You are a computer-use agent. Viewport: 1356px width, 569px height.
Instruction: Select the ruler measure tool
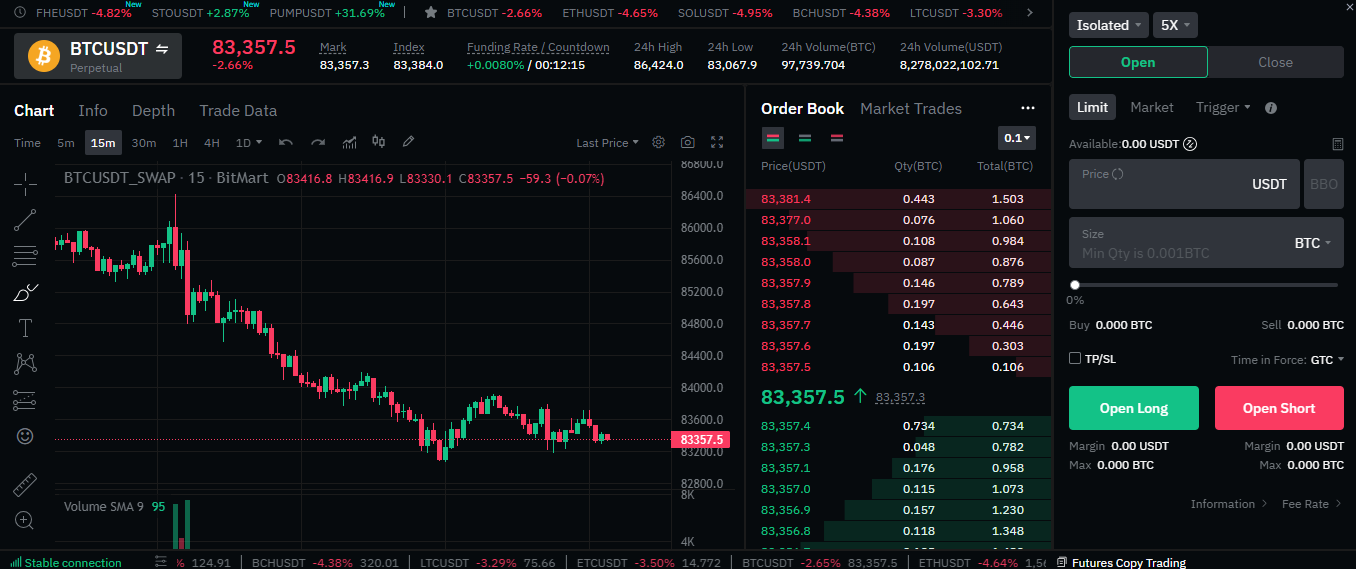[x=25, y=485]
